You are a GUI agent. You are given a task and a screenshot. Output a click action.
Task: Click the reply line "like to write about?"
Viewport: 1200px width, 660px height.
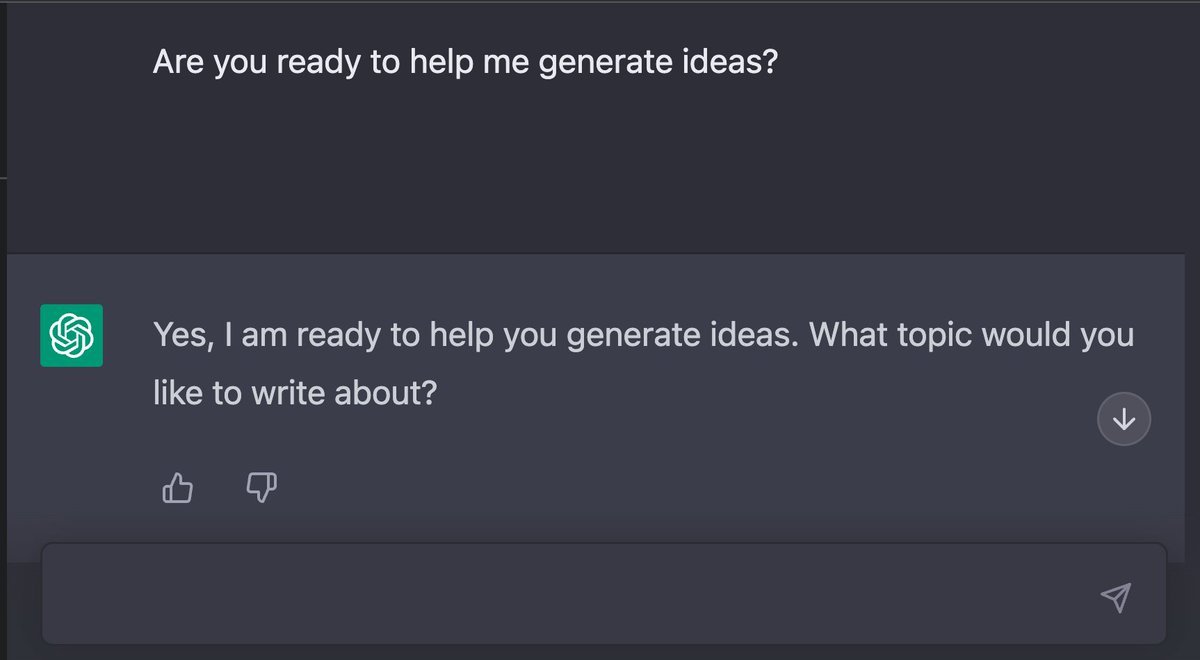tap(295, 393)
